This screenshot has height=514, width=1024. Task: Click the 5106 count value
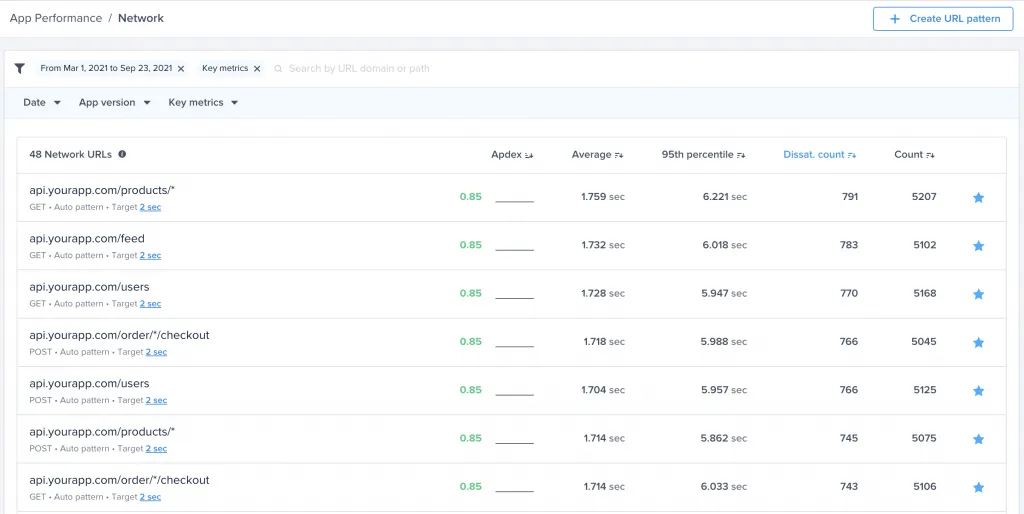pyautogui.click(x=925, y=487)
